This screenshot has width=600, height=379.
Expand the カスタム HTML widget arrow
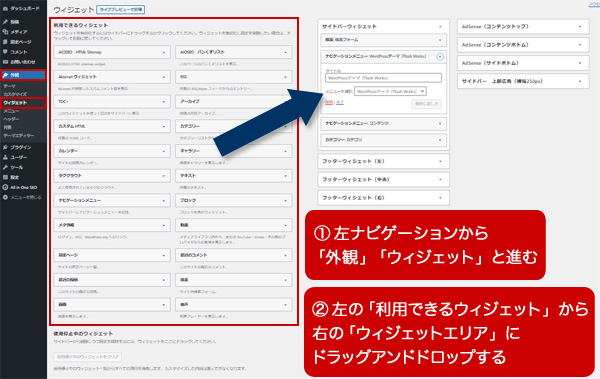click(x=164, y=126)
